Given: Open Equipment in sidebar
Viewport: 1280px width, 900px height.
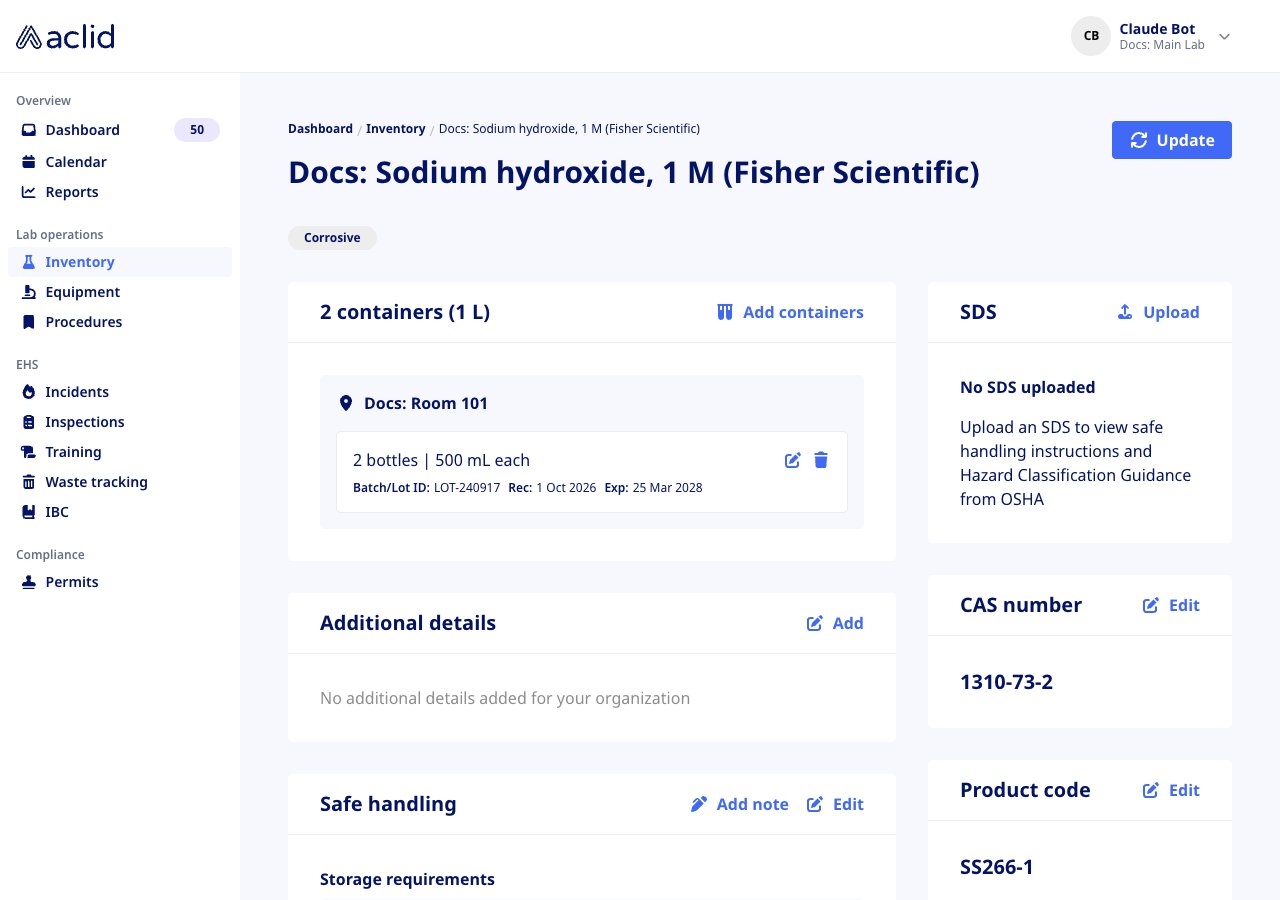Looking at the screenshot, I should point(120,292).
